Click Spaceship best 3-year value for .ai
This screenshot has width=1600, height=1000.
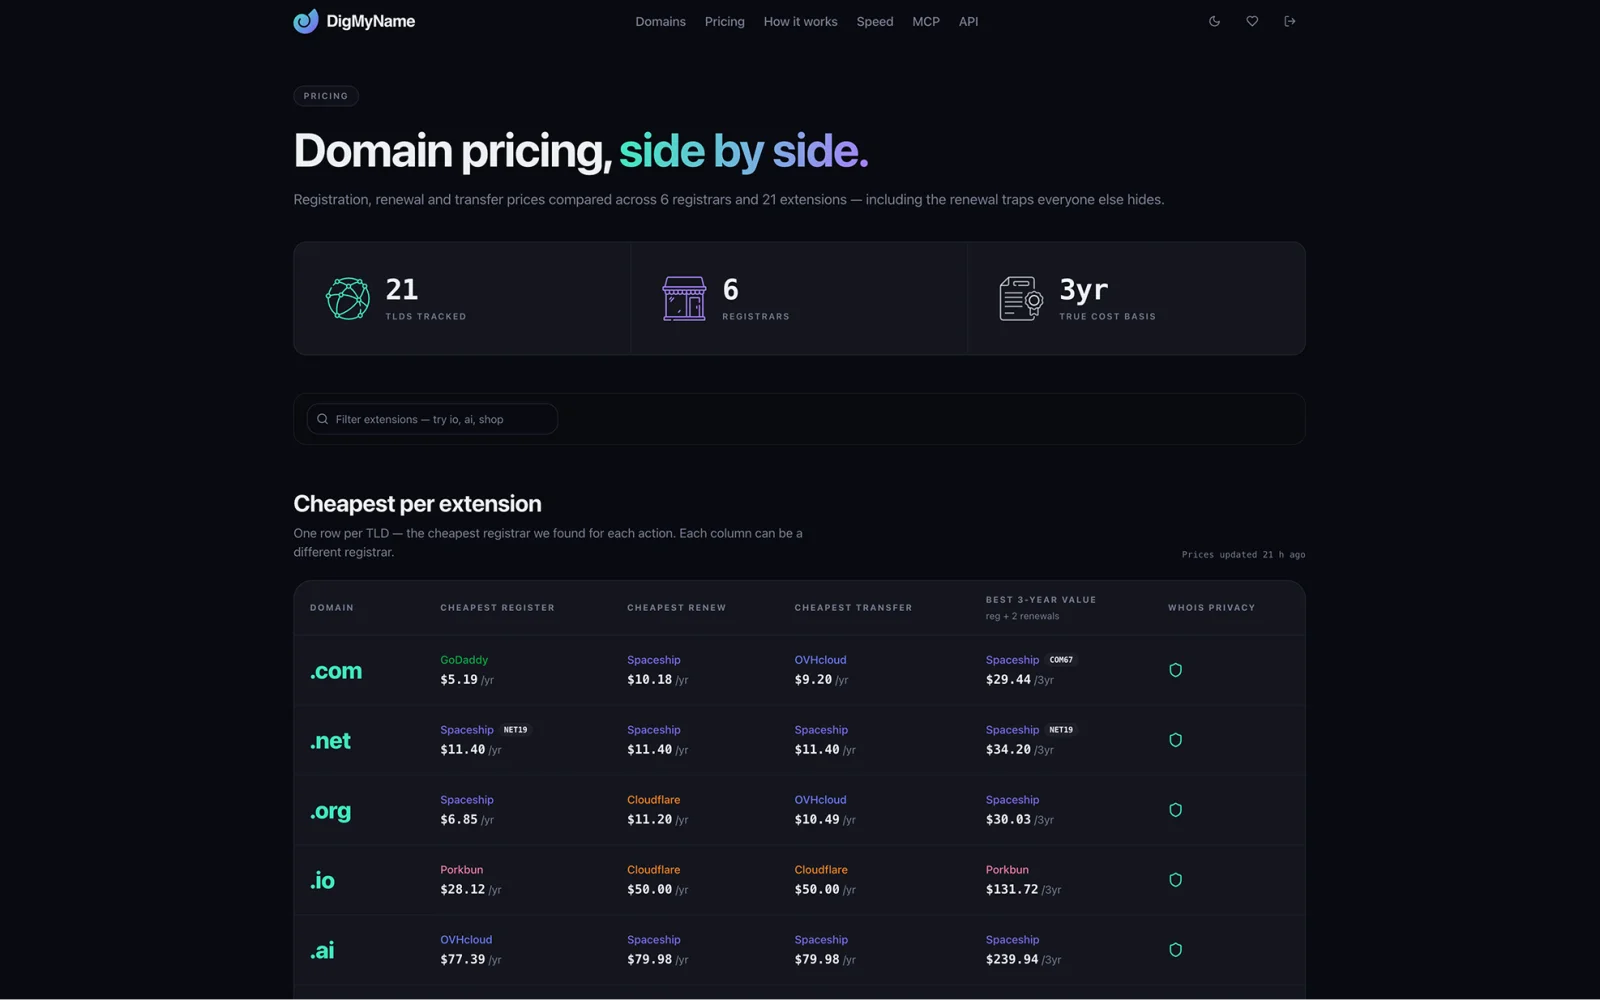click(x=1013, y=940)
